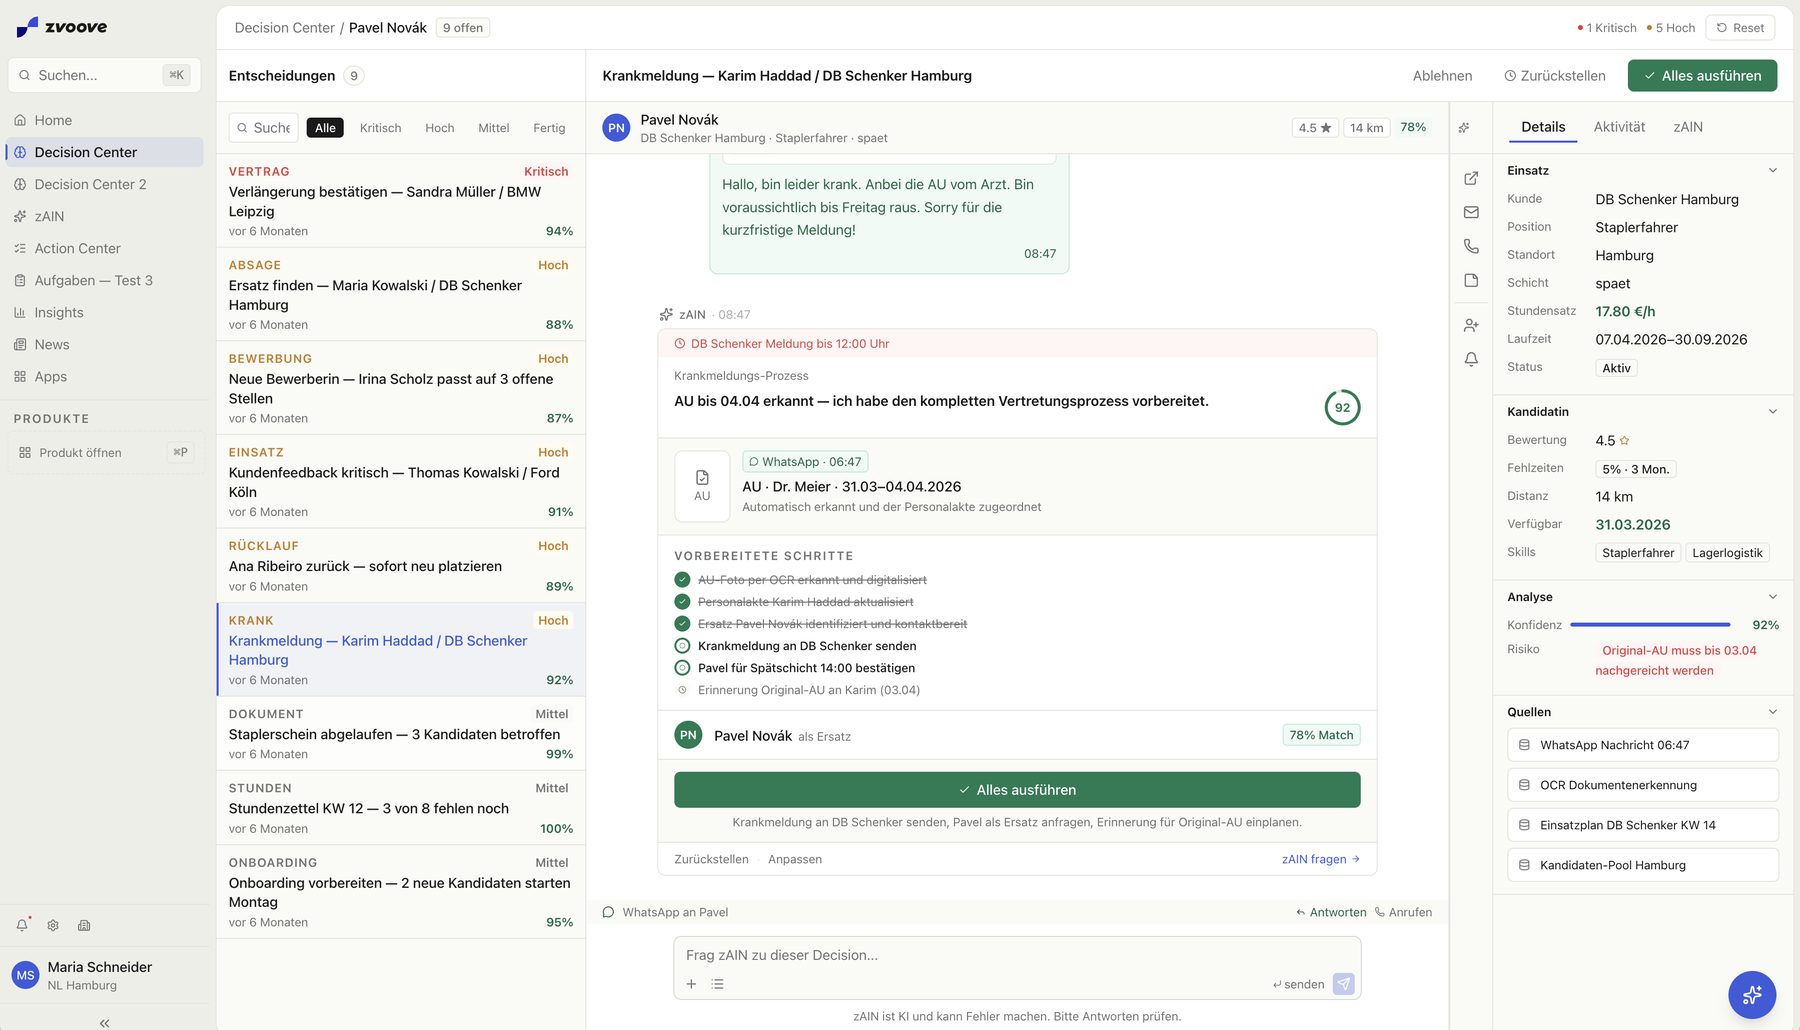Click document icon in action rail
This screenshot has height=1030, width=1800.
[1471, 280]
